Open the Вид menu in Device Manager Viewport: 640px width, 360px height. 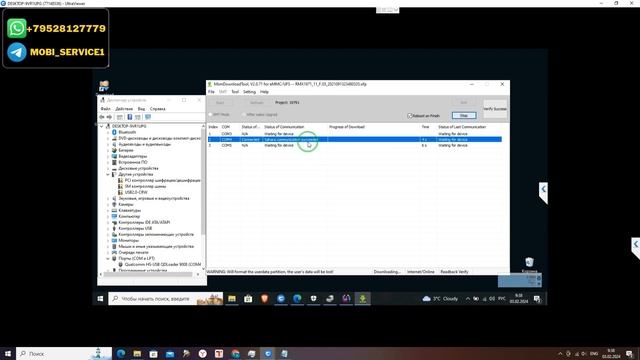tap(141, 109)
